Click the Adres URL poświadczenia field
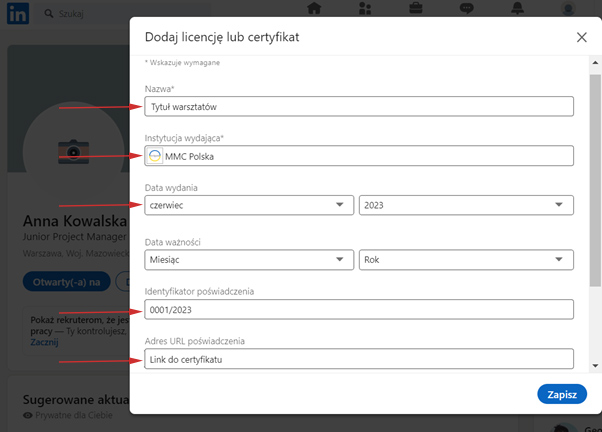 359,359
